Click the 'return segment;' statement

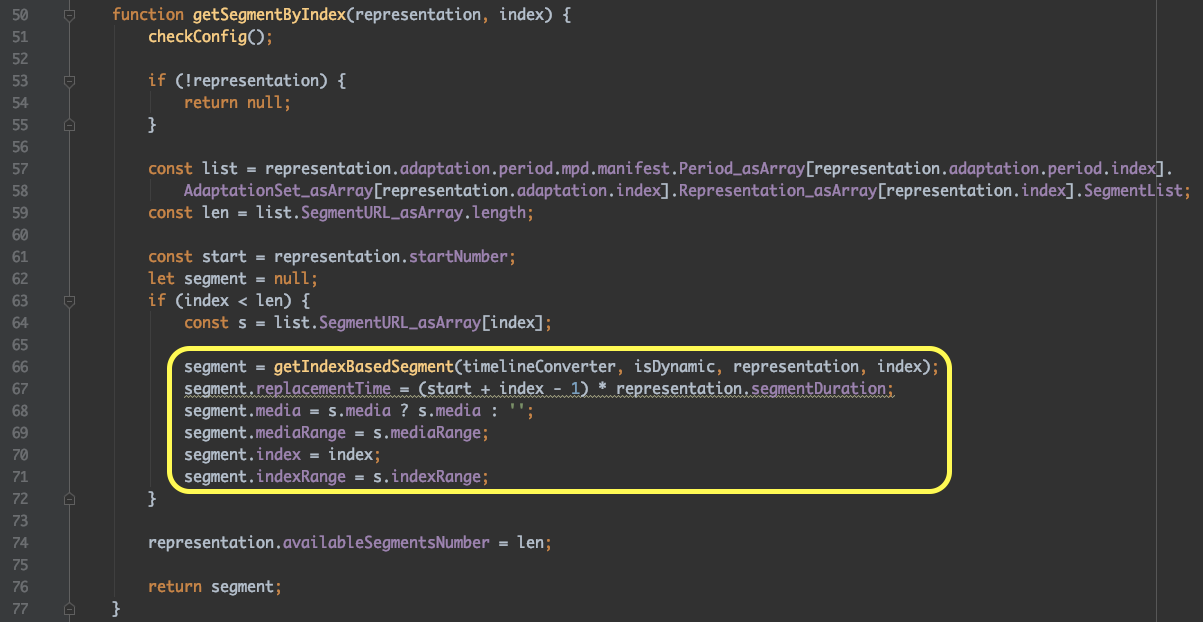click(215, 587)
